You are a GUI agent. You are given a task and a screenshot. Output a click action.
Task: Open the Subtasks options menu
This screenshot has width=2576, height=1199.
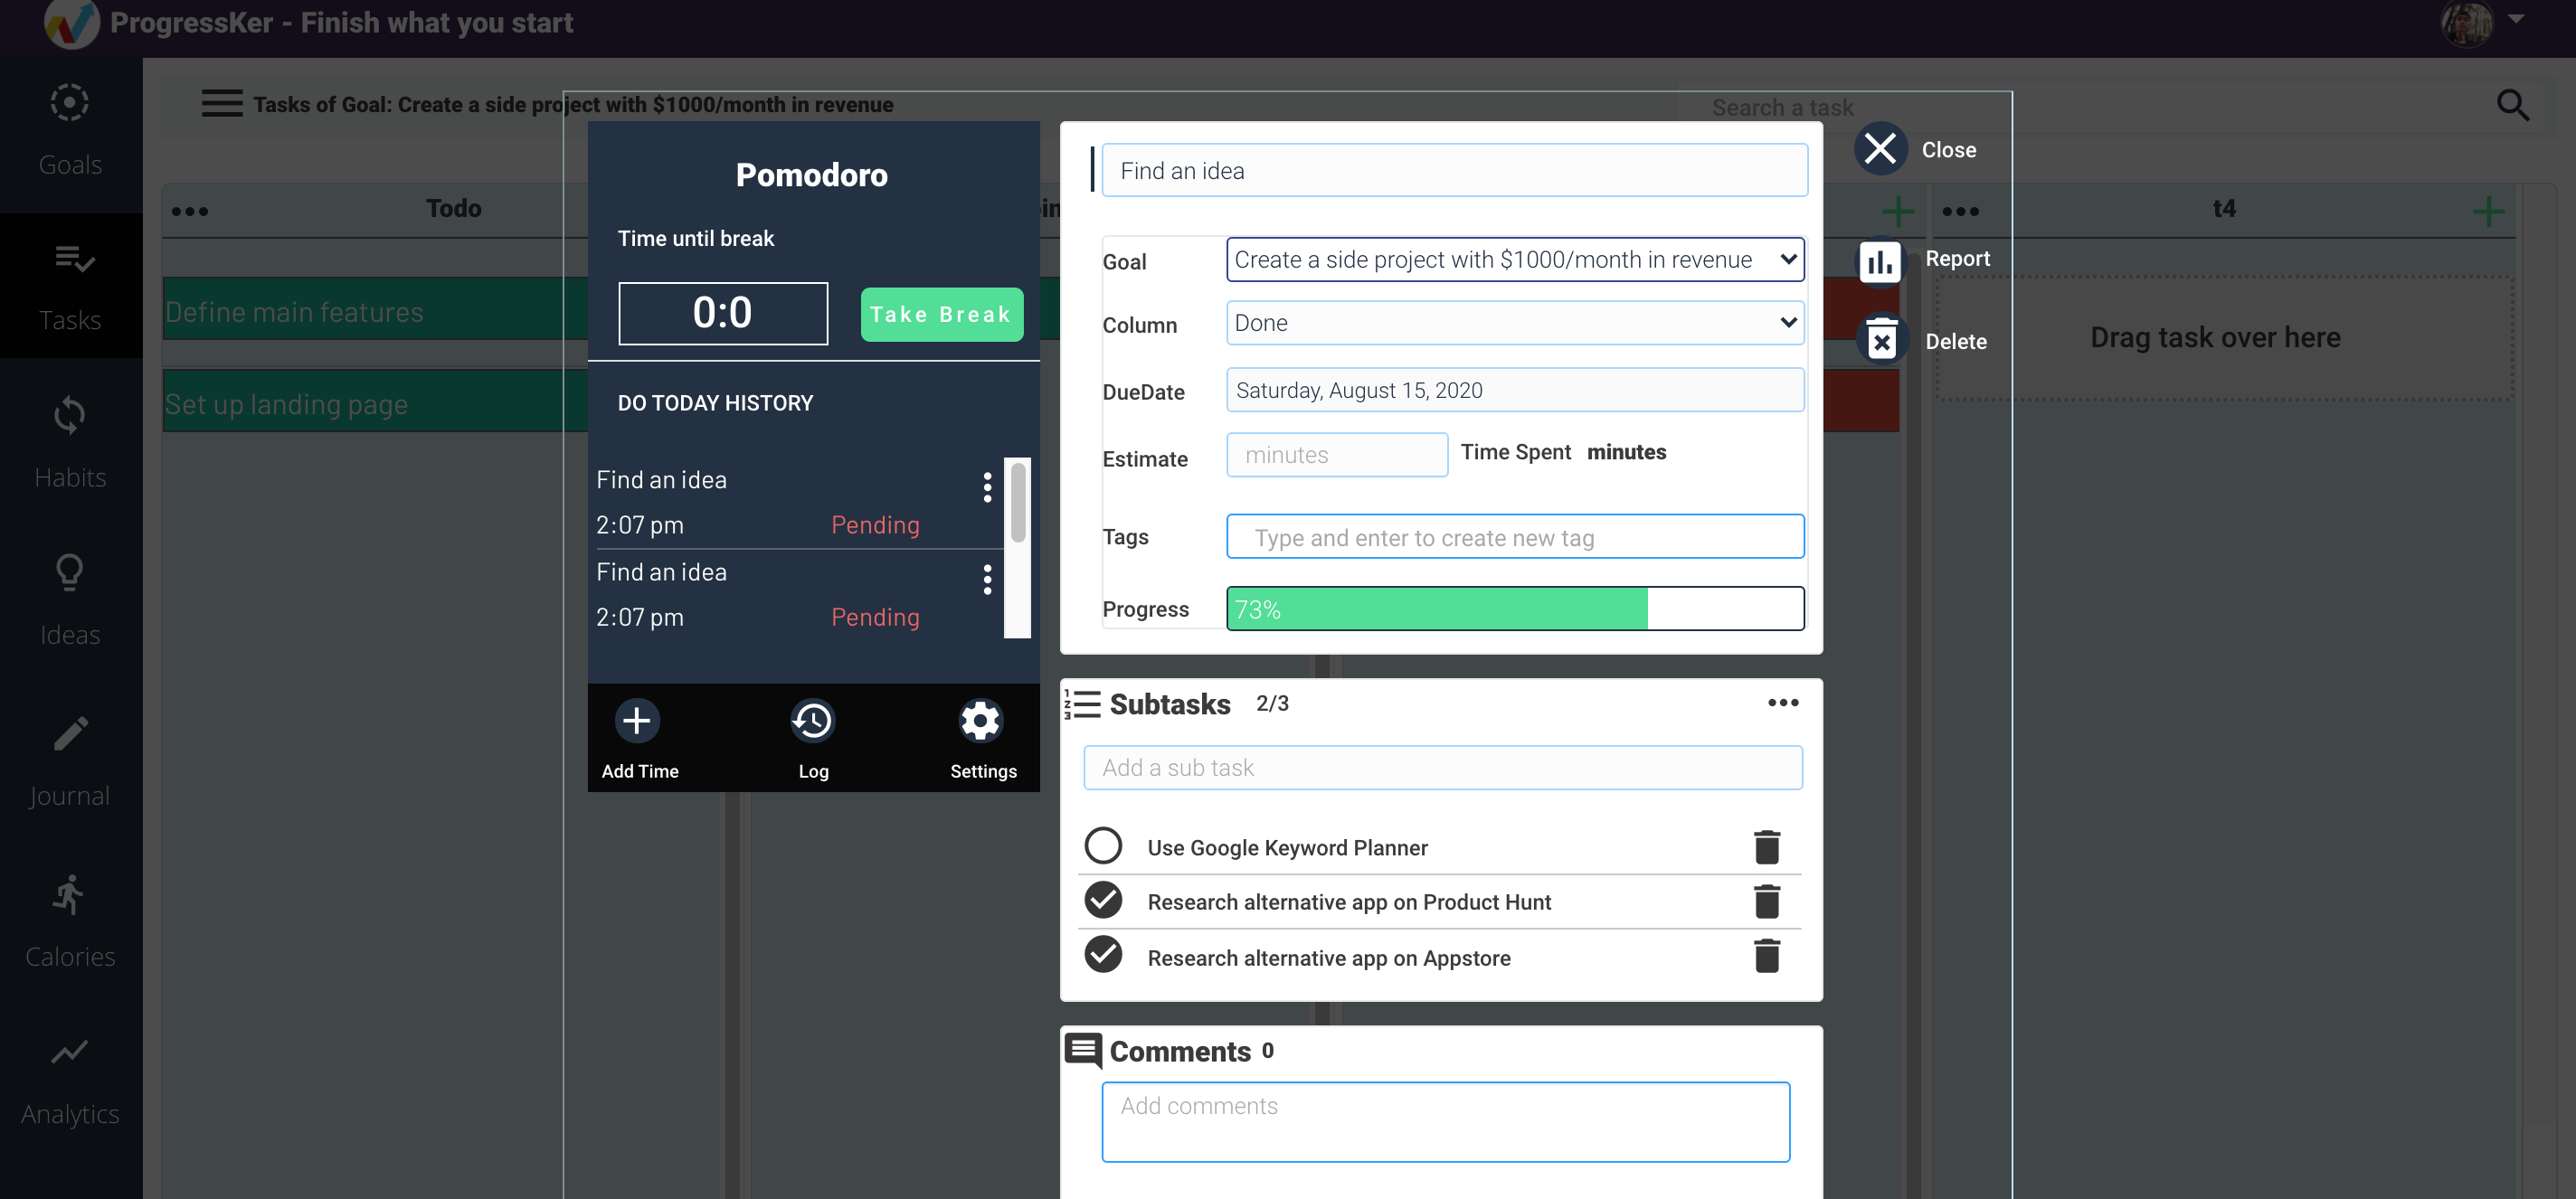click(x=1783, y=702)
